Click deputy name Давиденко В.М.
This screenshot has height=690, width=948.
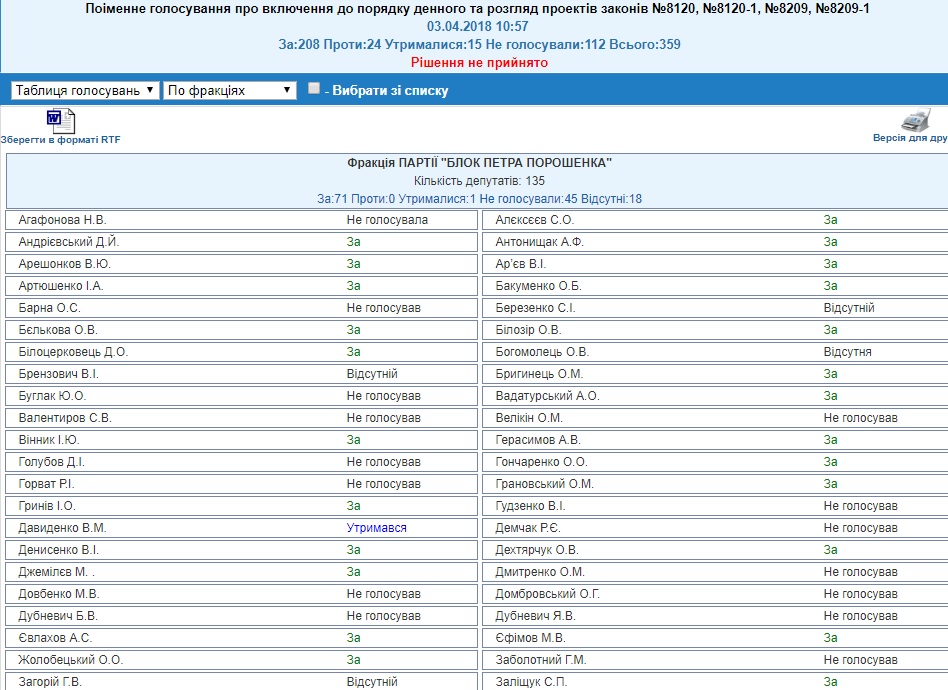pyautogui.click(x=62, y=528)
